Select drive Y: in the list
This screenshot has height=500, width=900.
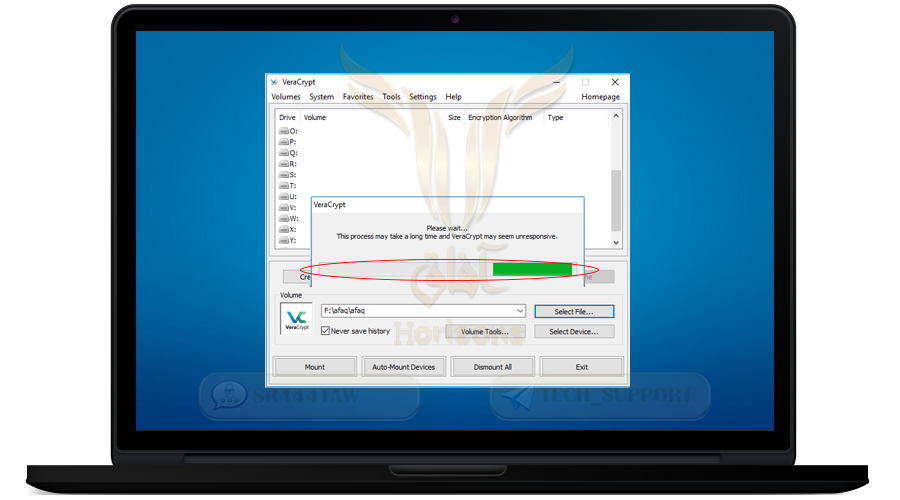point(288,240)
